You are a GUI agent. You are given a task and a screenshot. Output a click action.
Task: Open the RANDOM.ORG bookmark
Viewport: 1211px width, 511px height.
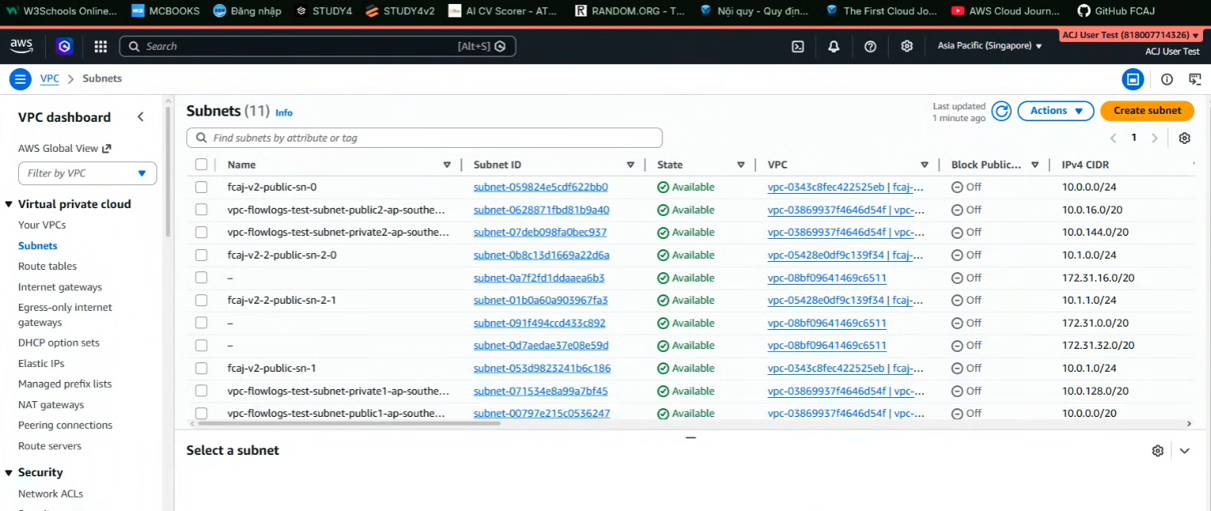click(630, 11)
